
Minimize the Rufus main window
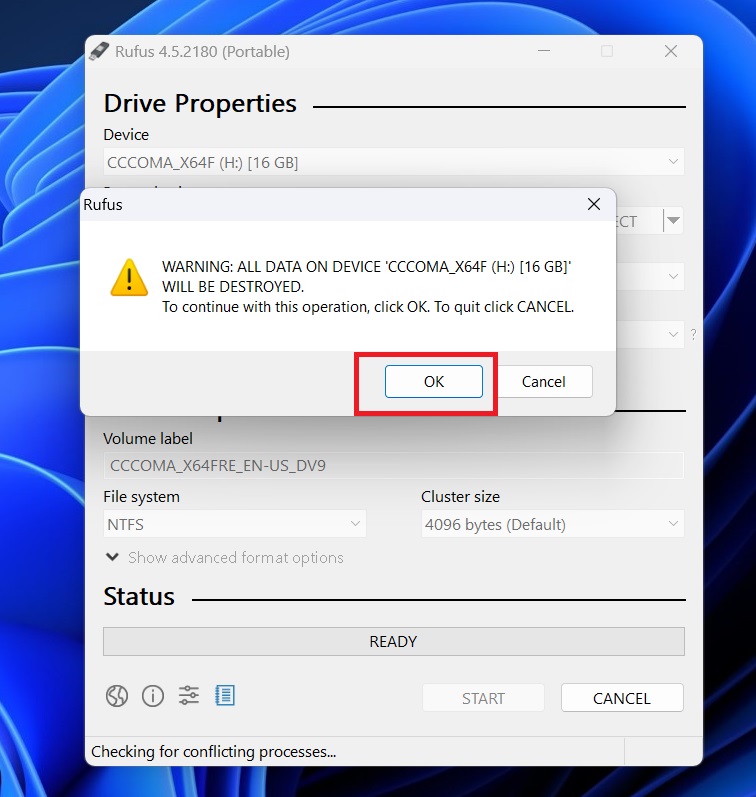click(x=544, y=51)
